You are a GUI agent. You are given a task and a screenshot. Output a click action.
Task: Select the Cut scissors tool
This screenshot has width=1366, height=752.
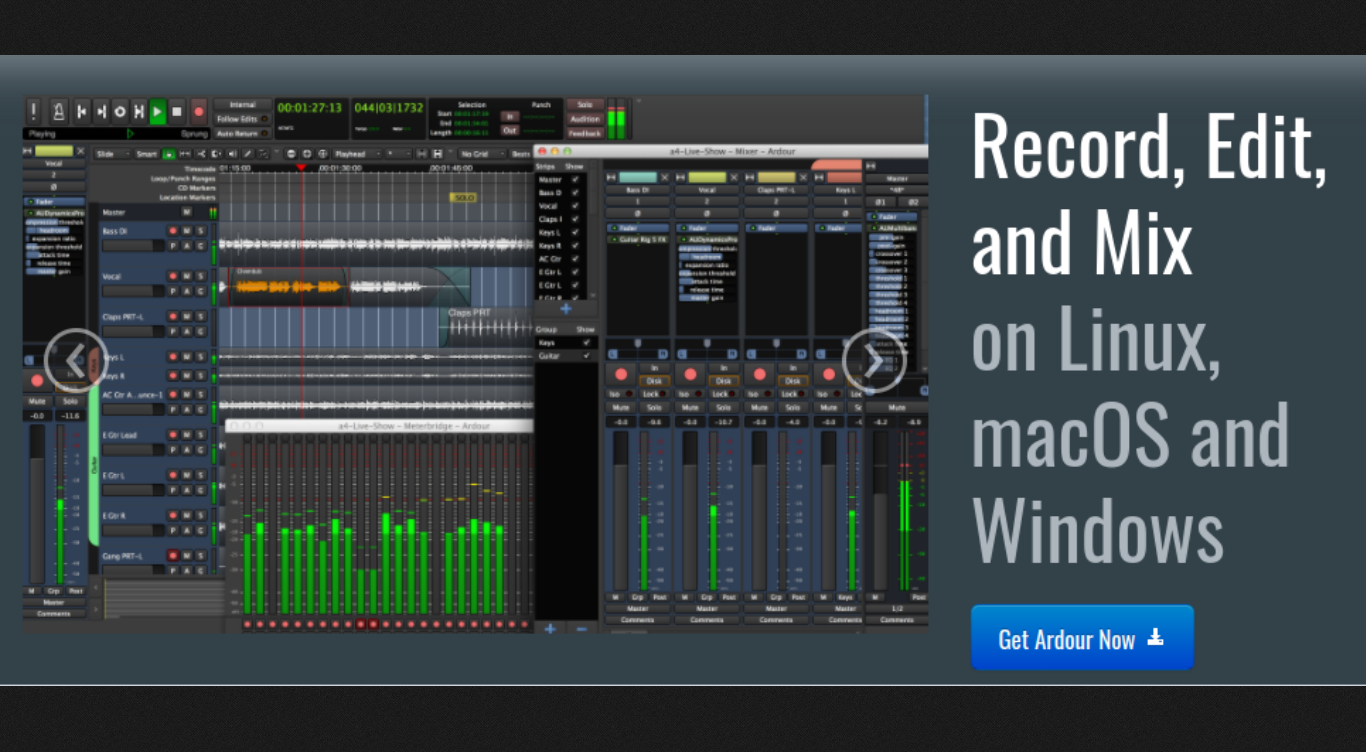(201, 154)
